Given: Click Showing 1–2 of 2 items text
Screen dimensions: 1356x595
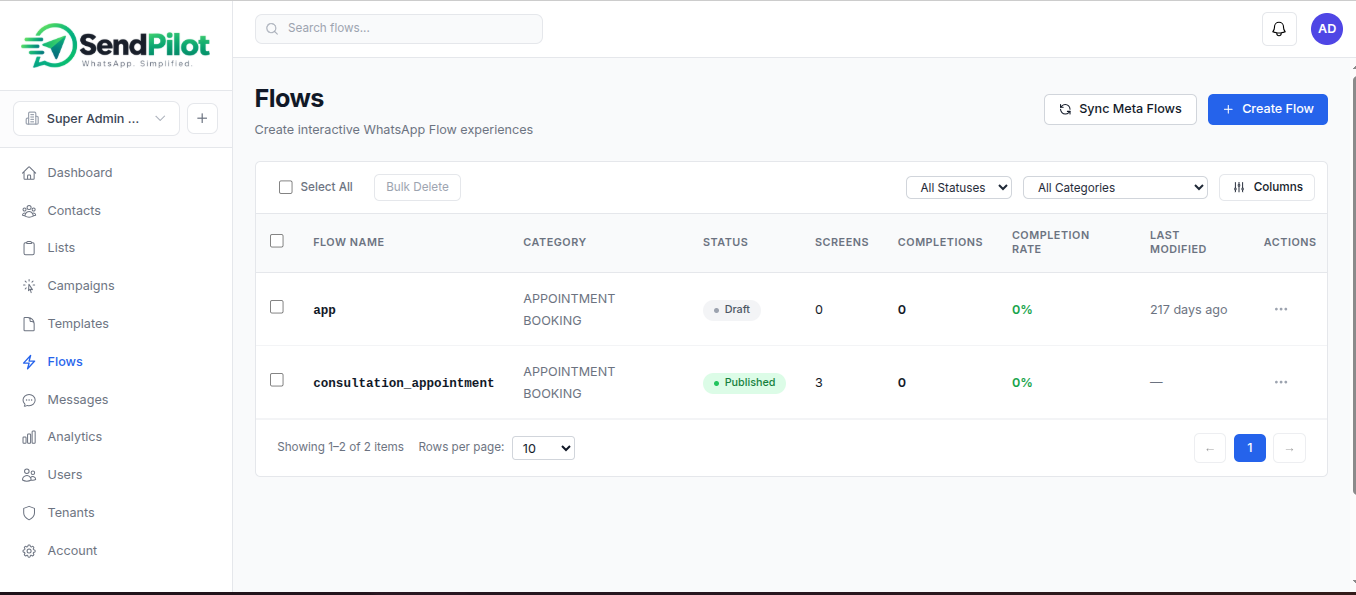Looking at the screenshot, I should click(x=341, y=447).
